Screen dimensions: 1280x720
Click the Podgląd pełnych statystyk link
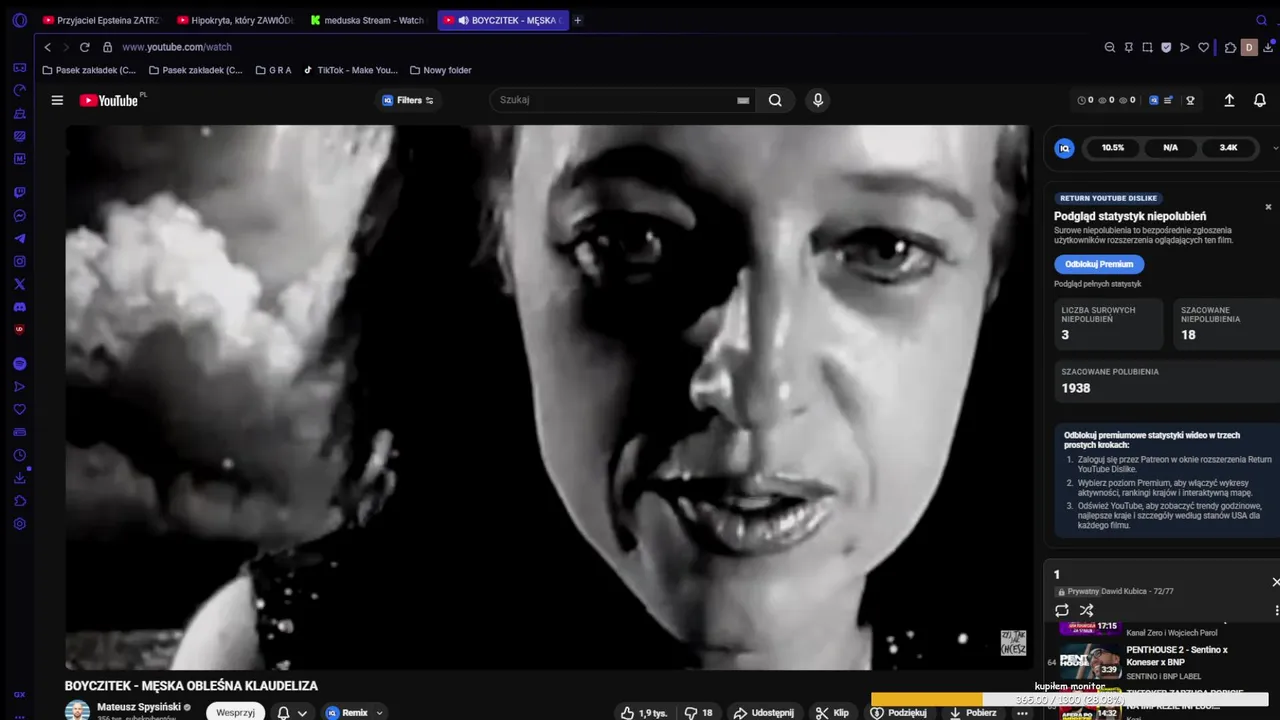click(1097, 284)
